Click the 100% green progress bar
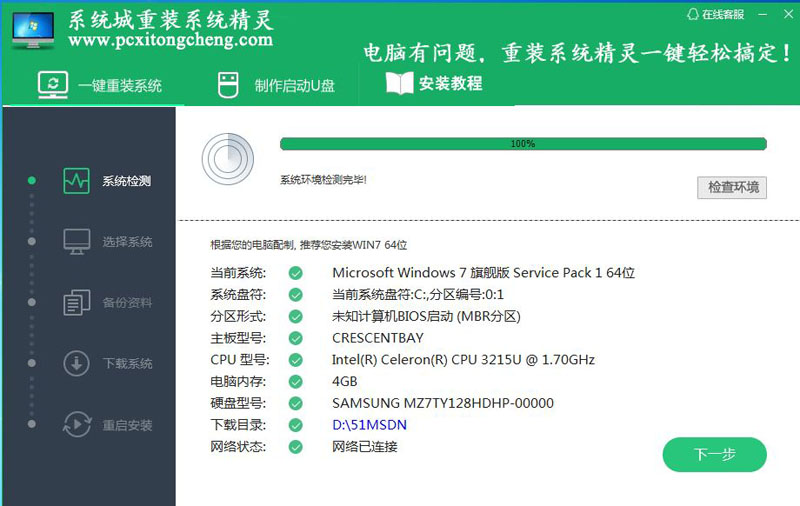This screenshot has height=506, width=800. [523, 144]
